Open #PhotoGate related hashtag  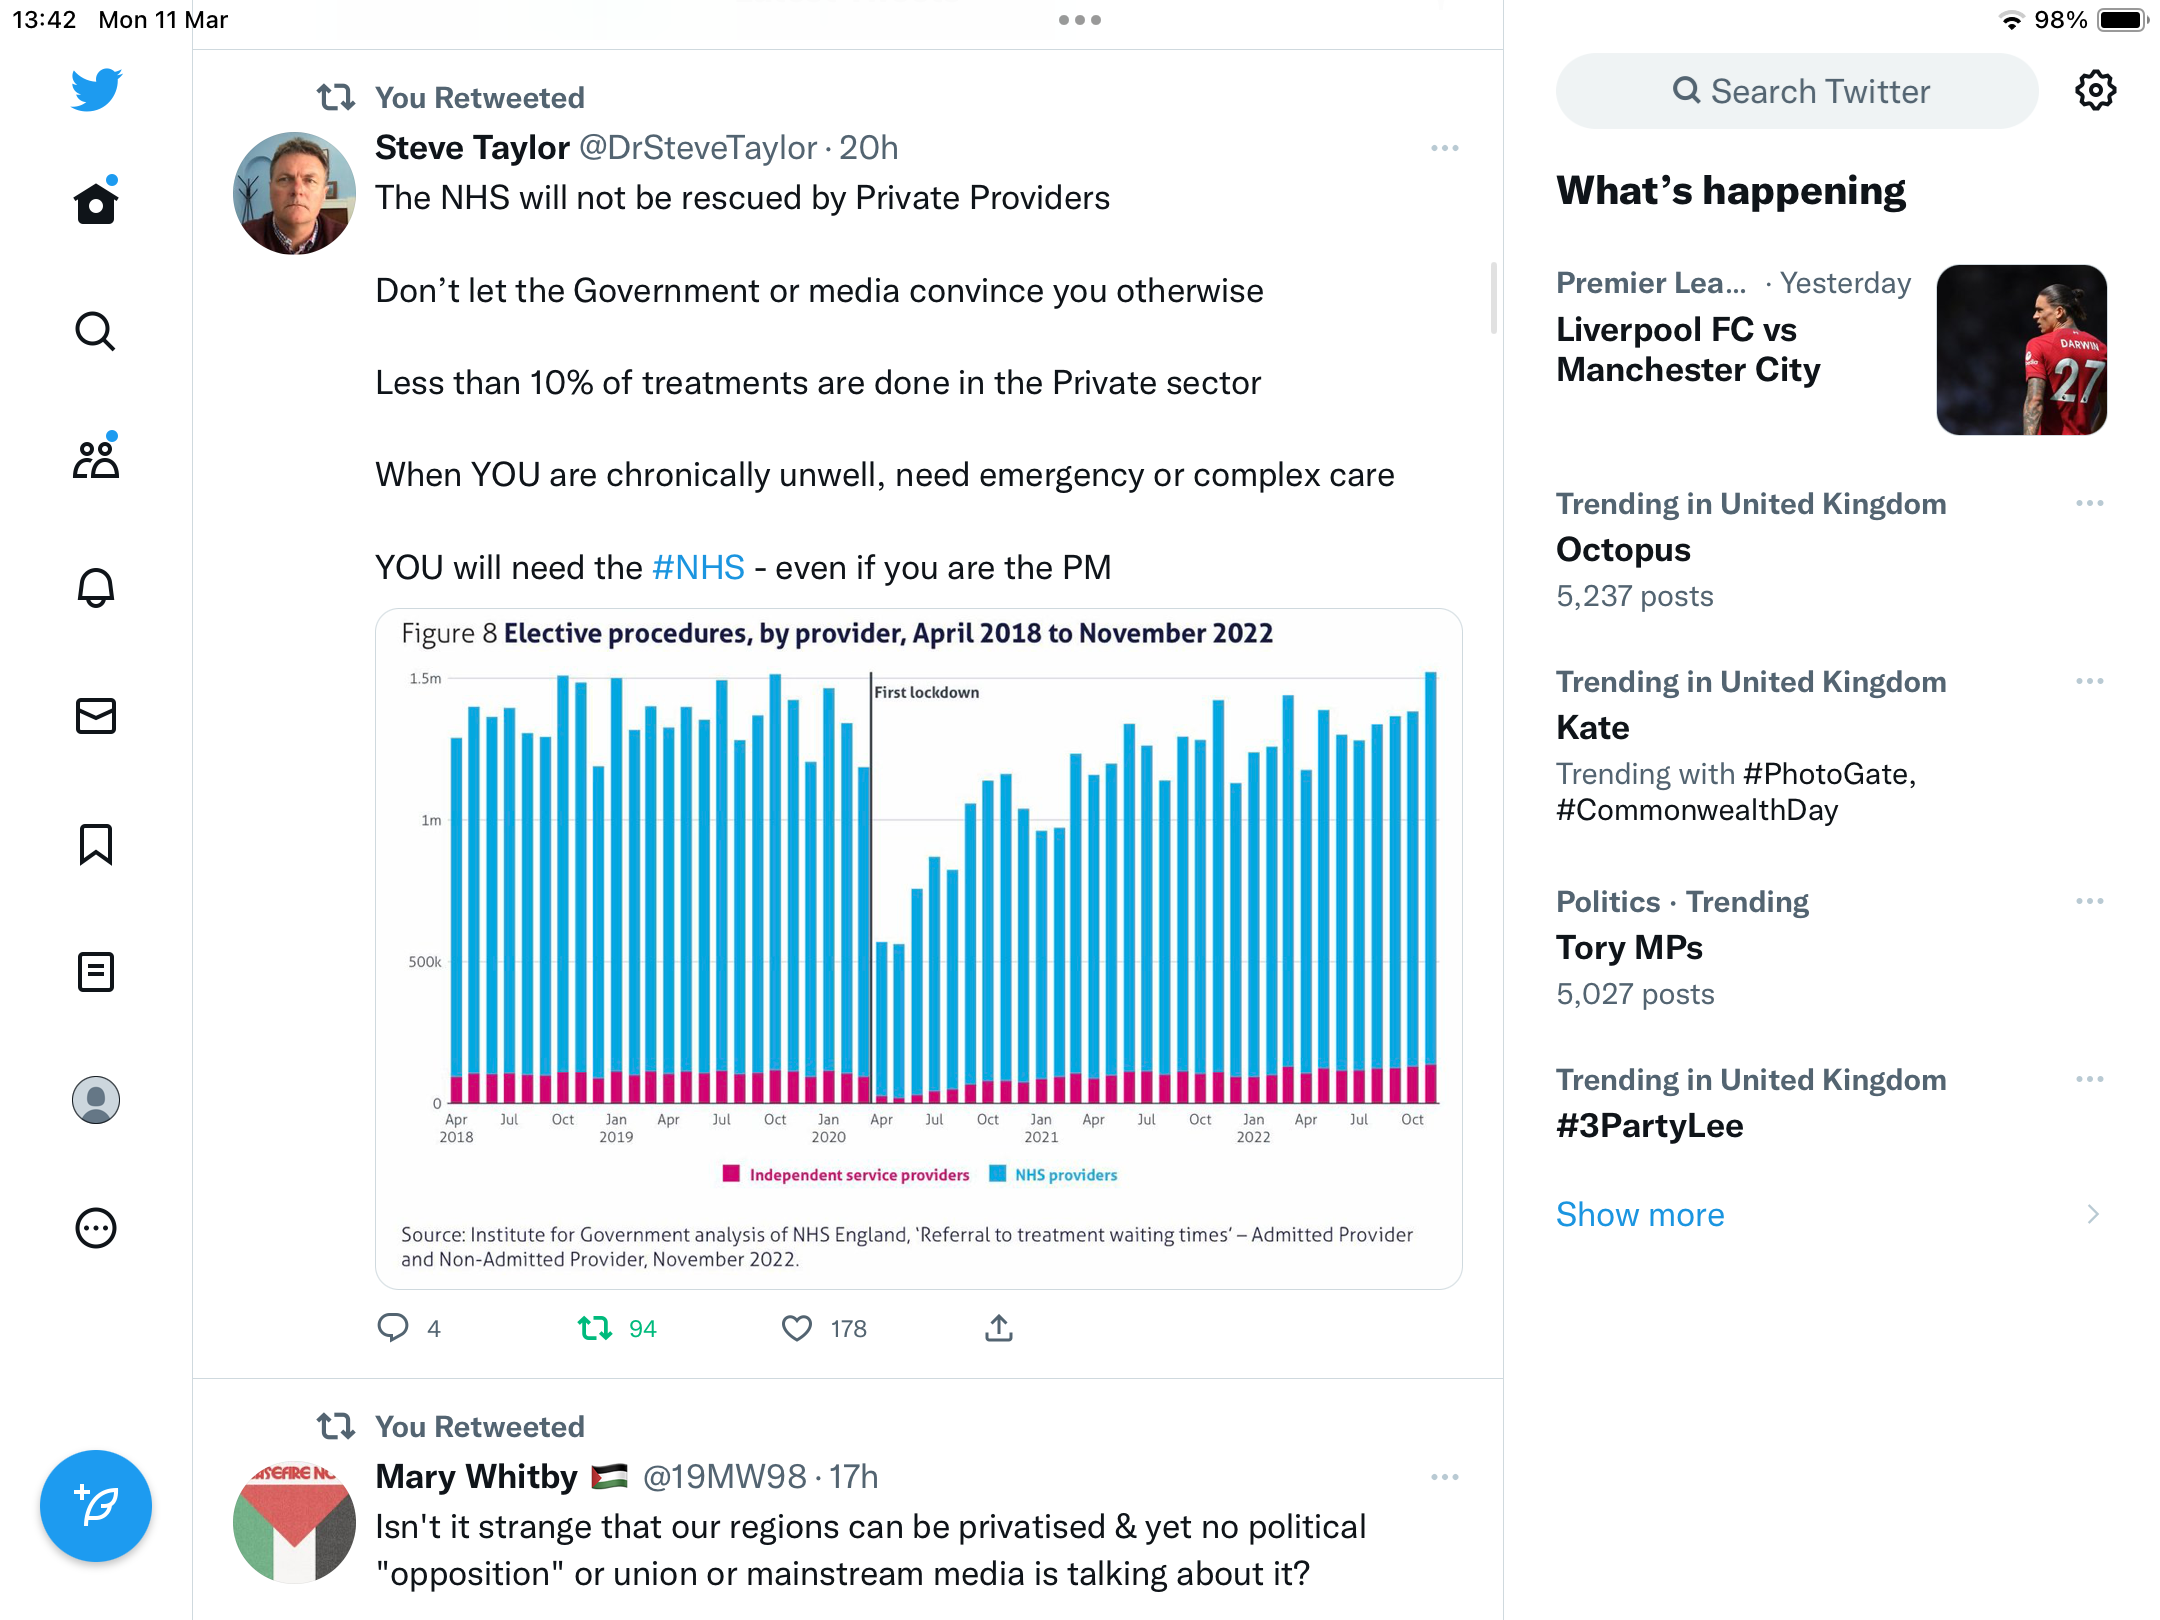click(1829, 773)
